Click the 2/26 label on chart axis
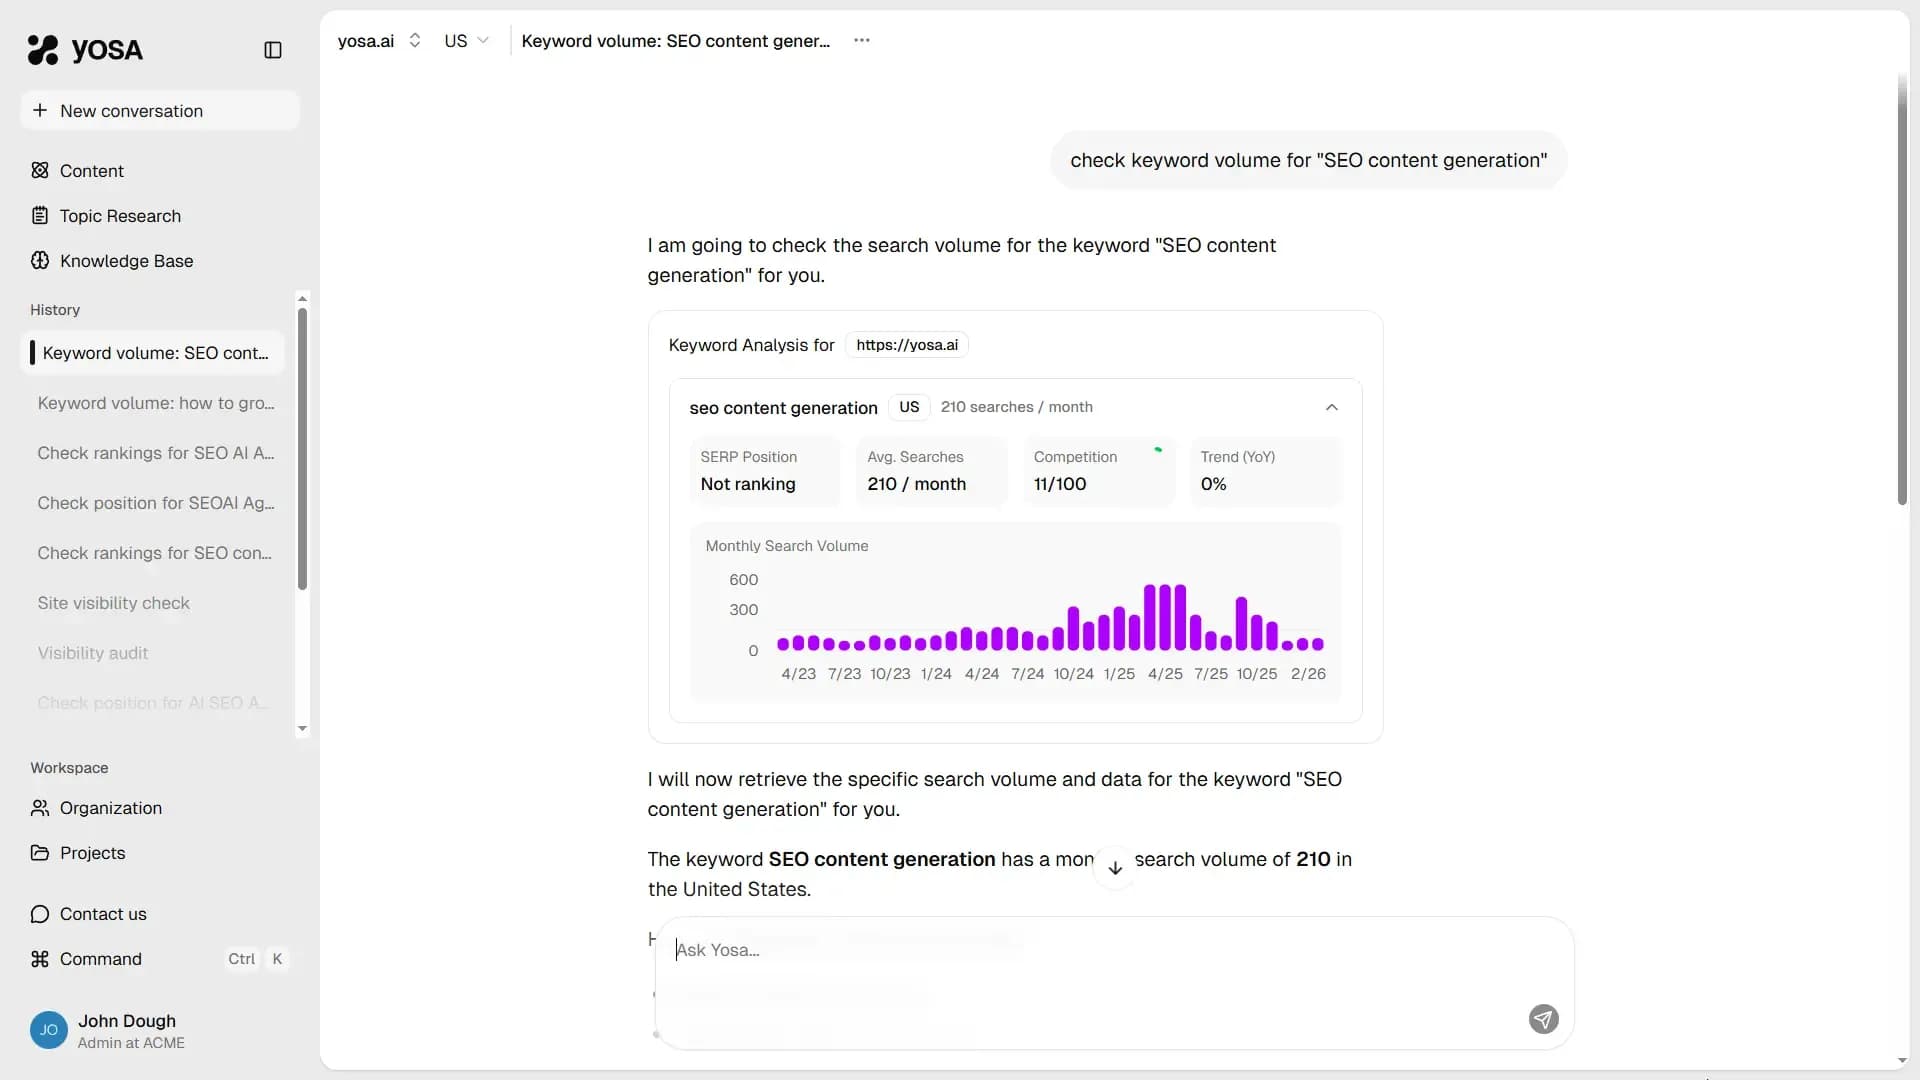The height and width of the screenshot is (1080, 1920). [1308, 674]
